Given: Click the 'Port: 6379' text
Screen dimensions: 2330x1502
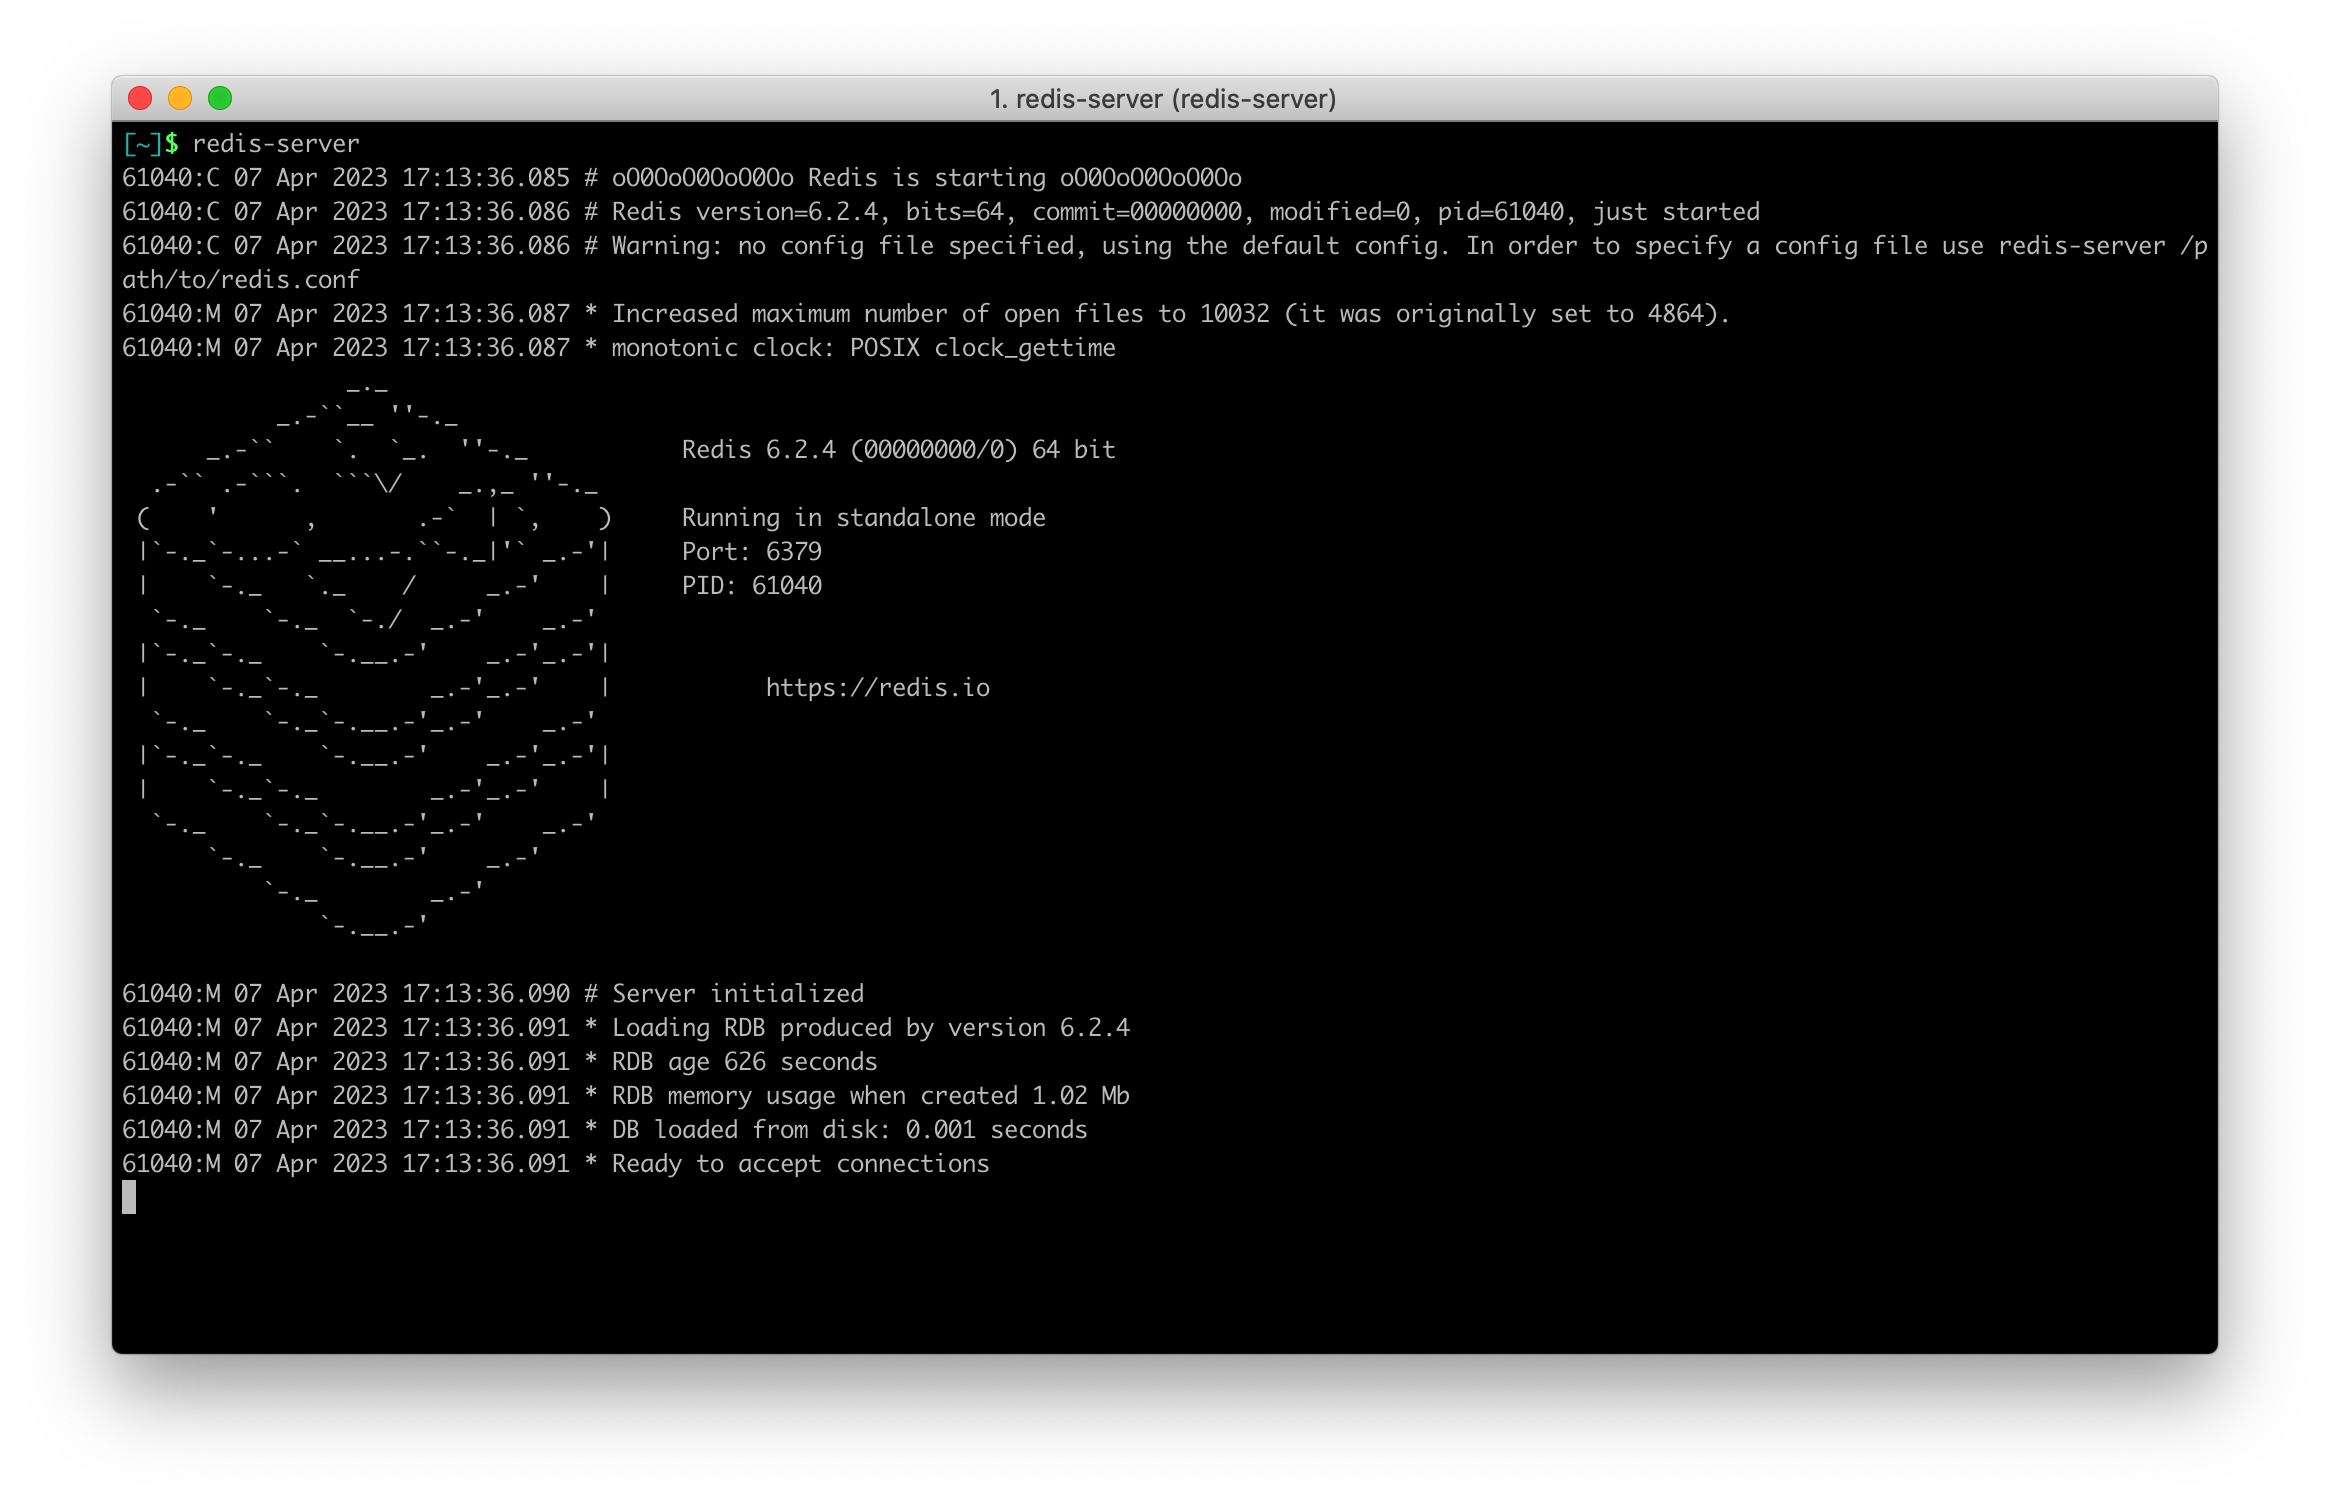Looking at the screenshot, I should click(x=751, y=552).
